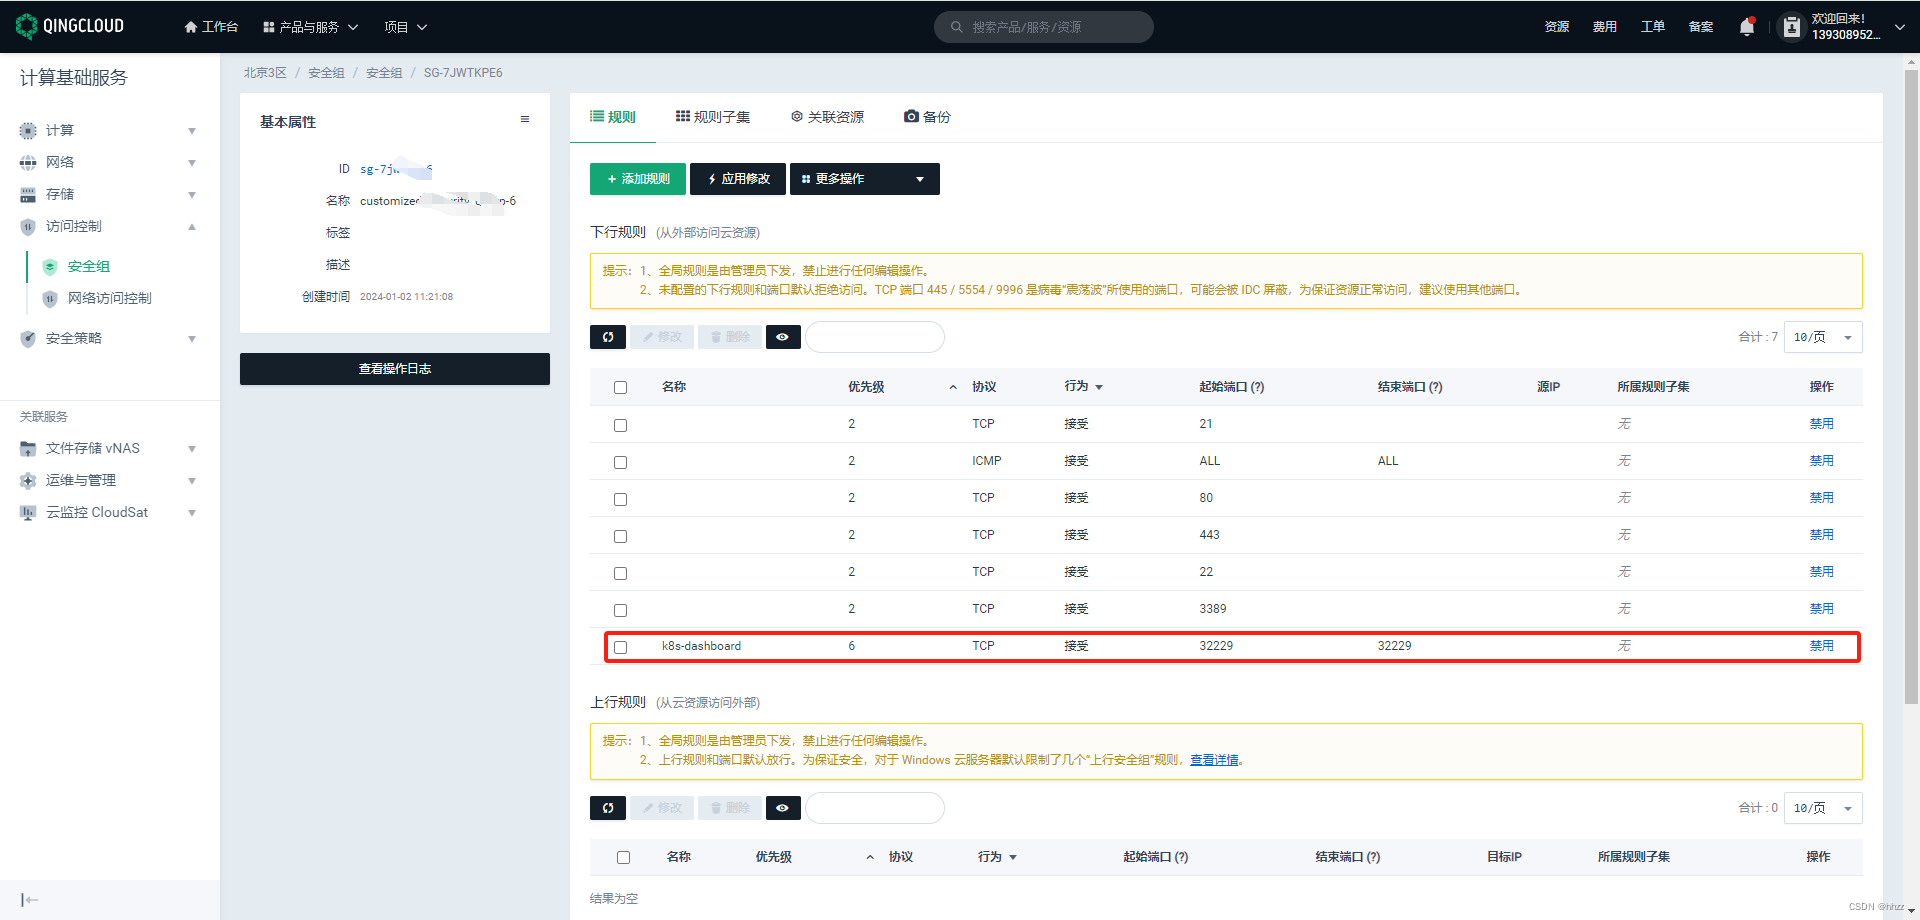Disable the k8s-dashboard rule via 禁用
The image size is (1920, 920).
point(1821,646)
